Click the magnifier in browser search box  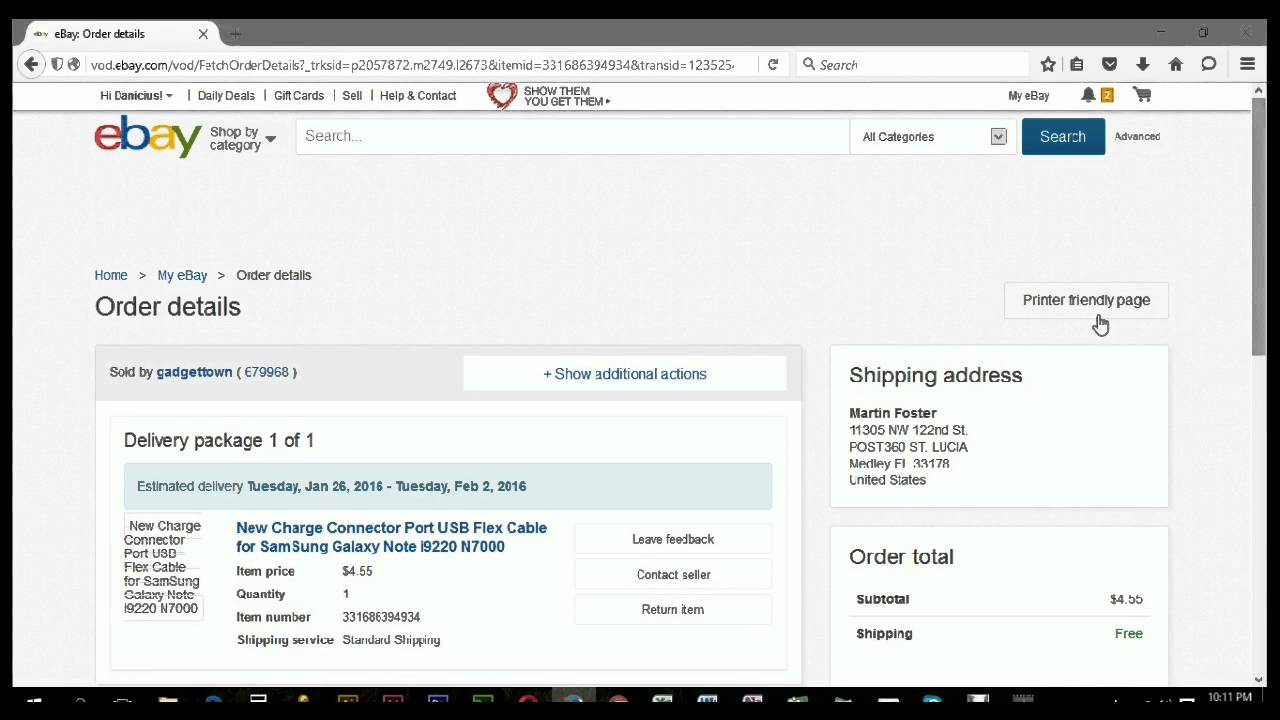809,64
